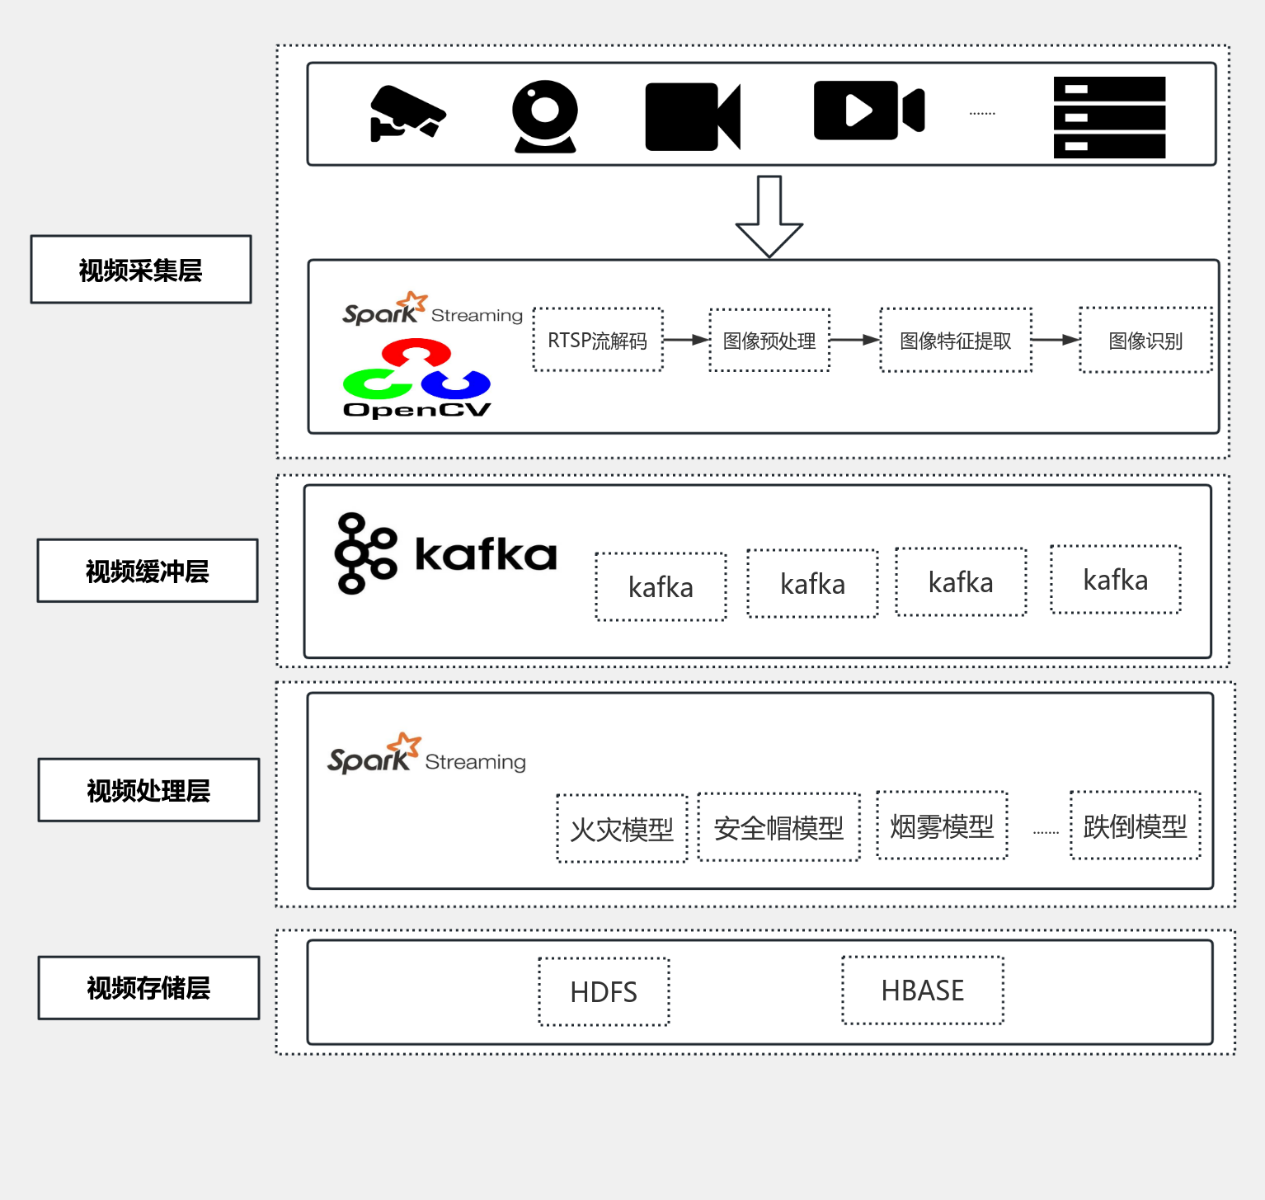Select the 火灾模型 box

(620, 829)
